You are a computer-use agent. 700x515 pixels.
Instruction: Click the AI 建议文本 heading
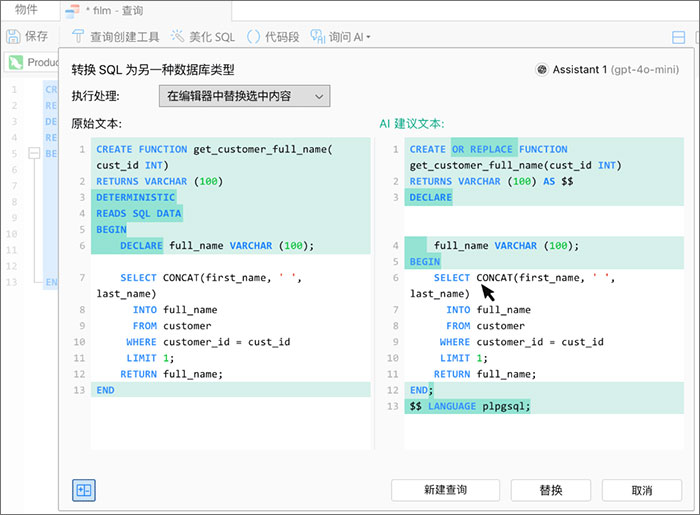point(412,124)
